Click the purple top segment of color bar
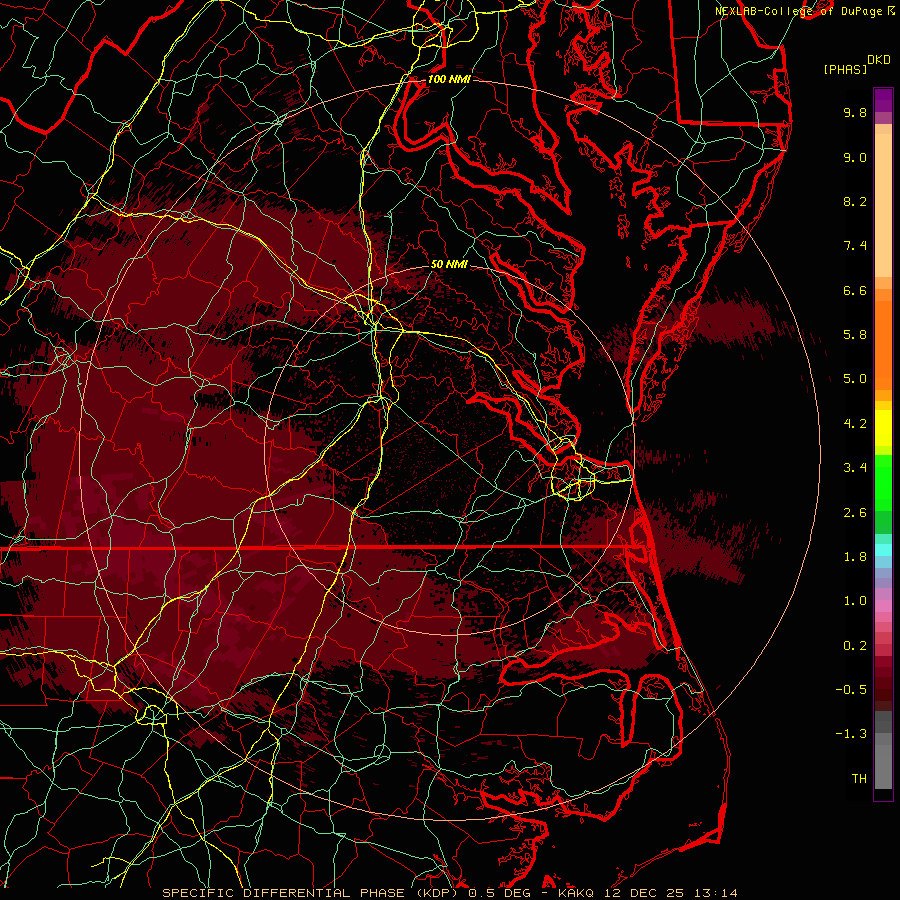Screen dimensions: 900x900 point(883,100)
